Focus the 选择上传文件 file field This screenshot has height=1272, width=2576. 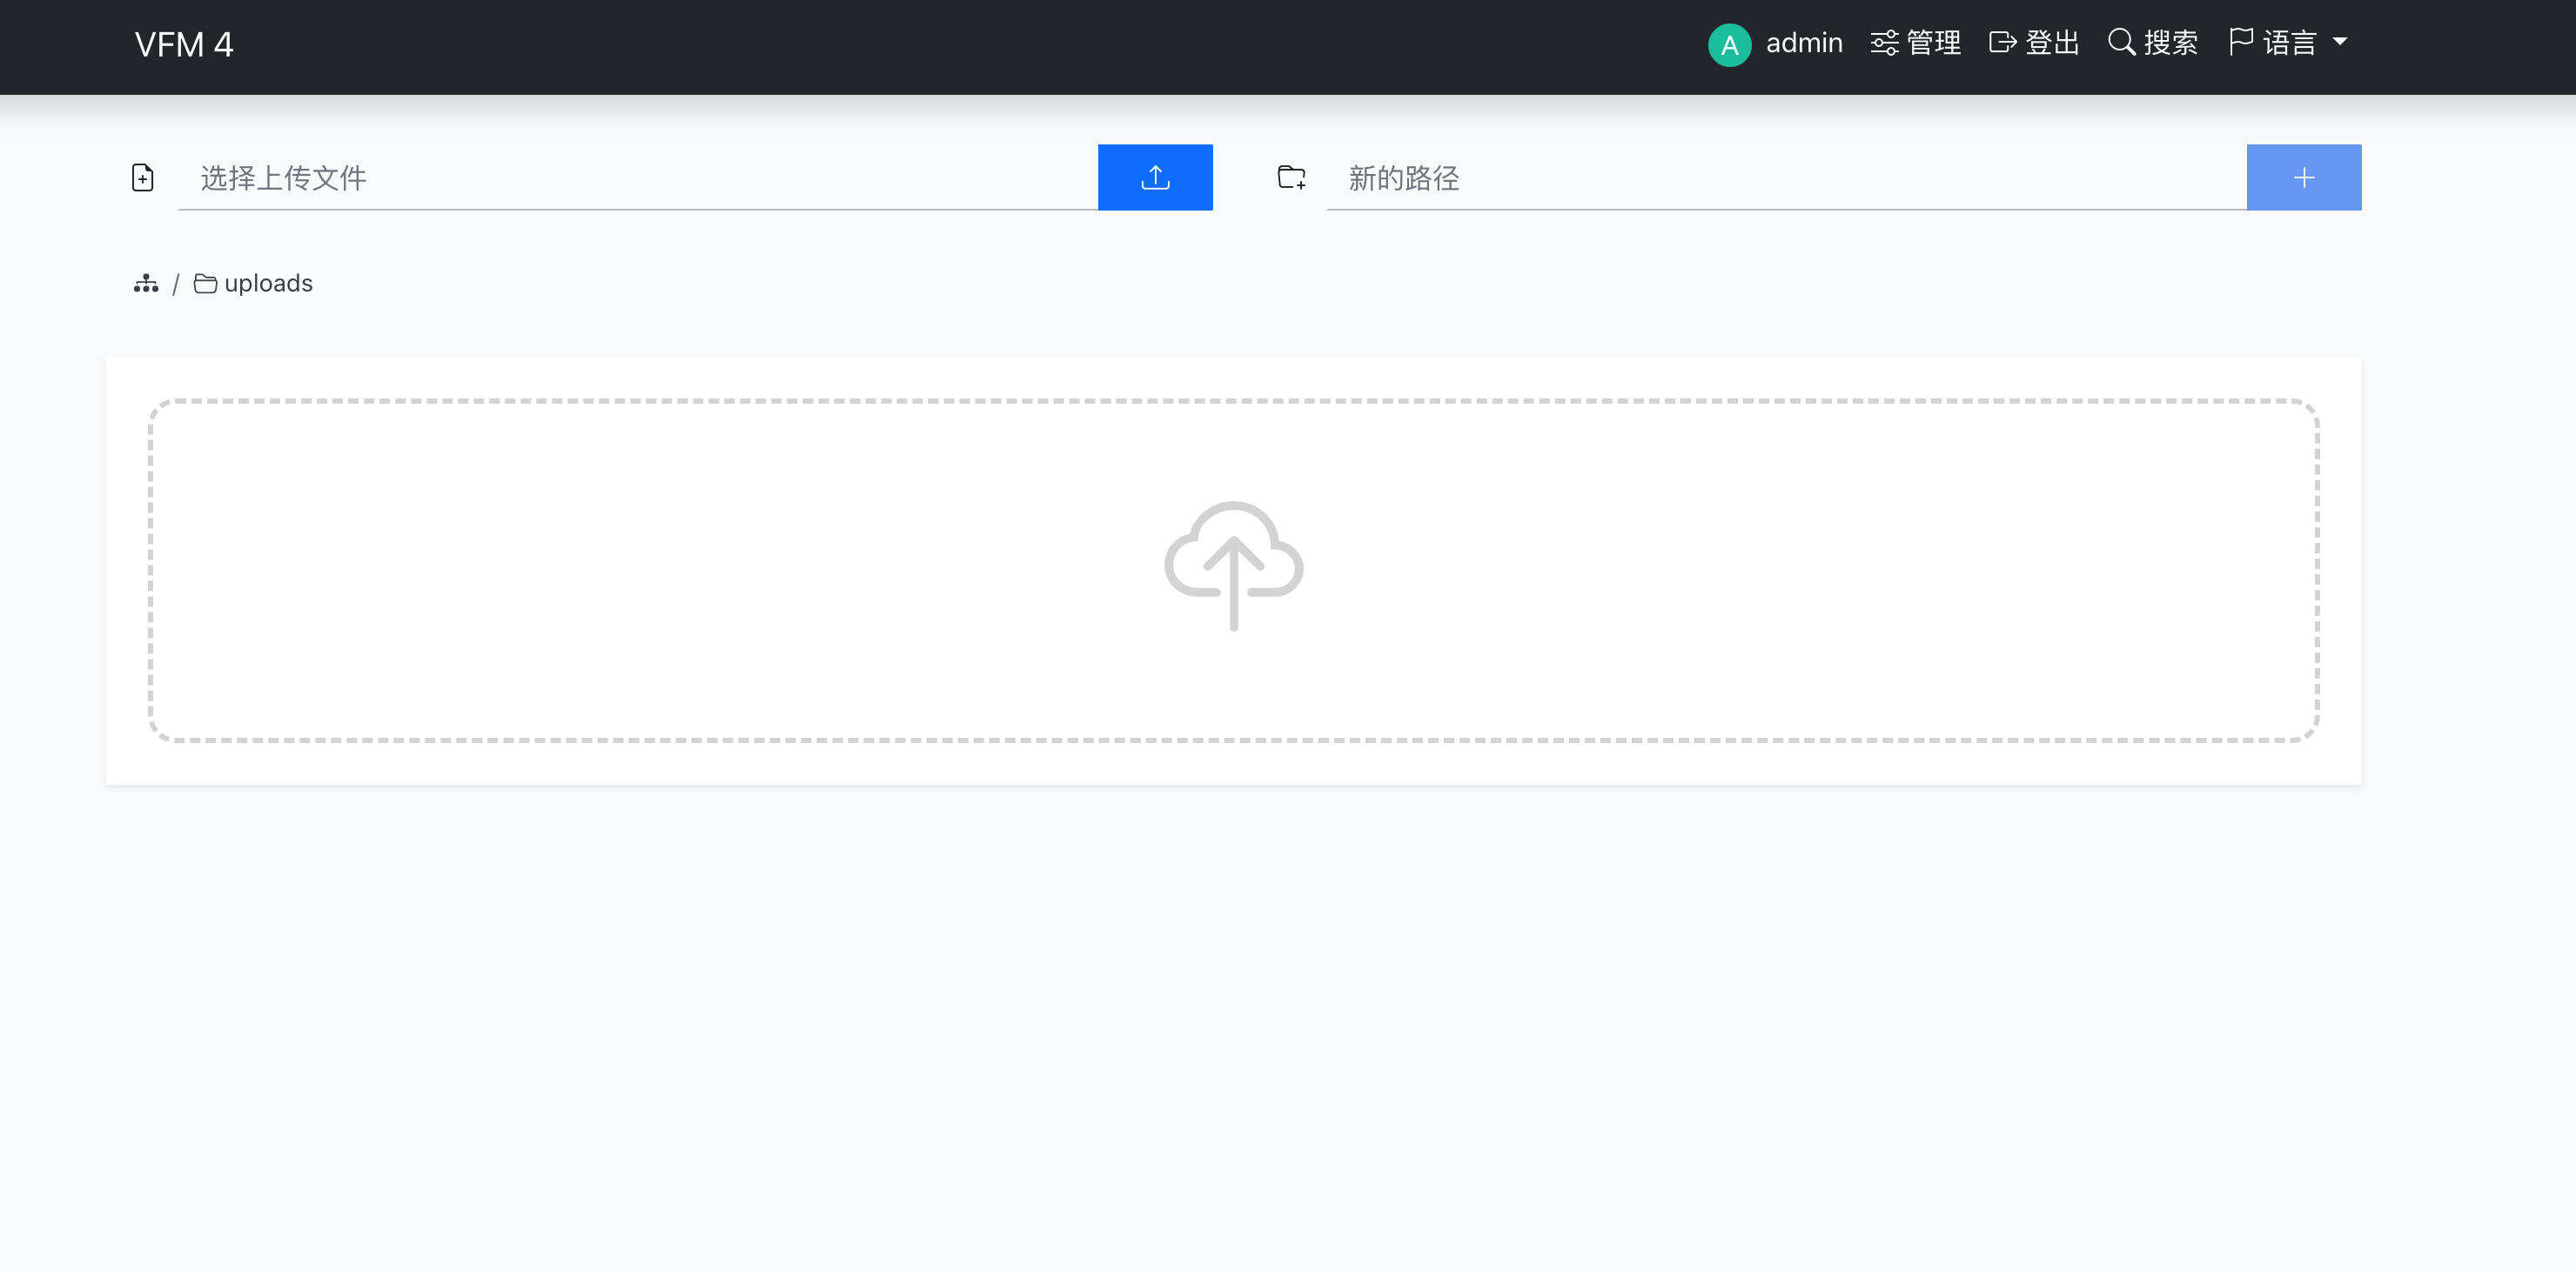point(637,178)
